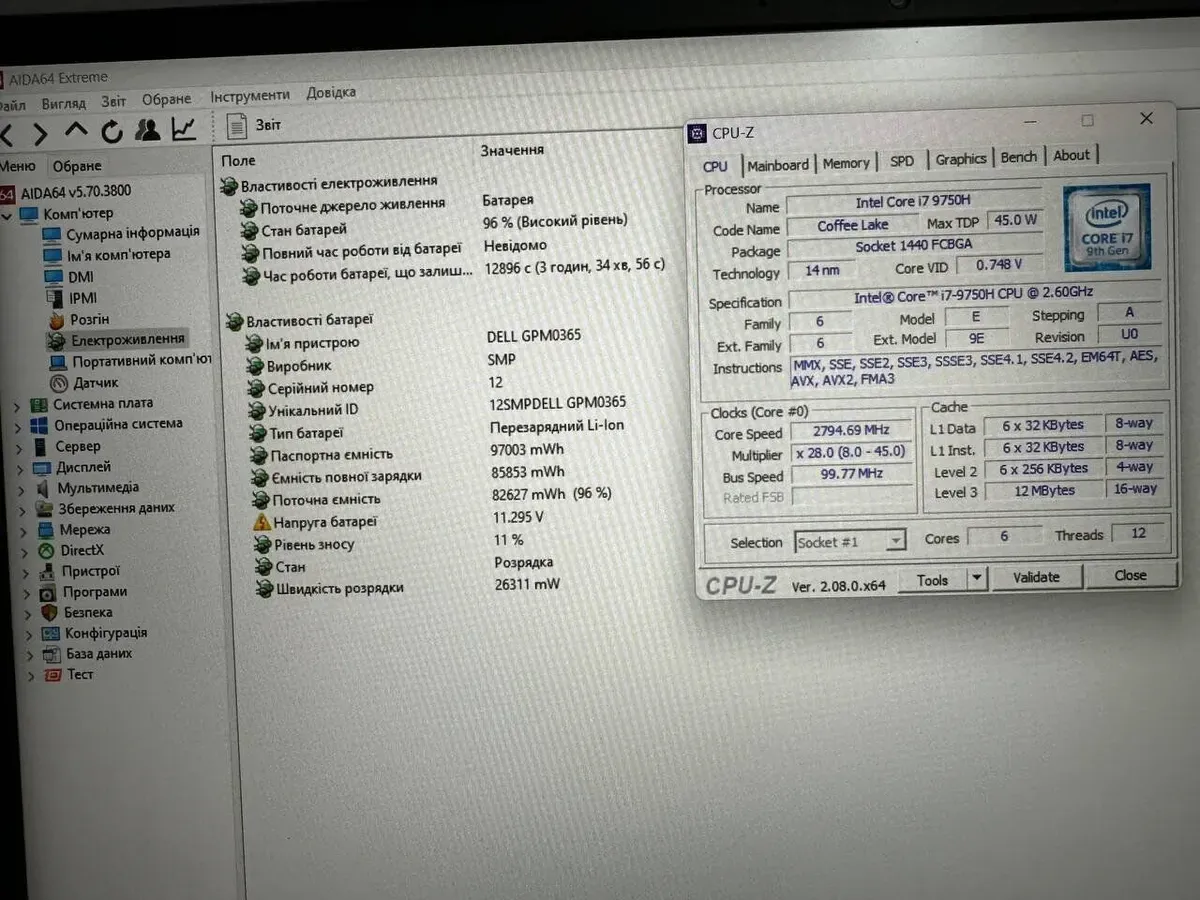
Task: Switch to the Memory tab in CPU-Z
Action: pyautogui.click(x=846, y=163)
